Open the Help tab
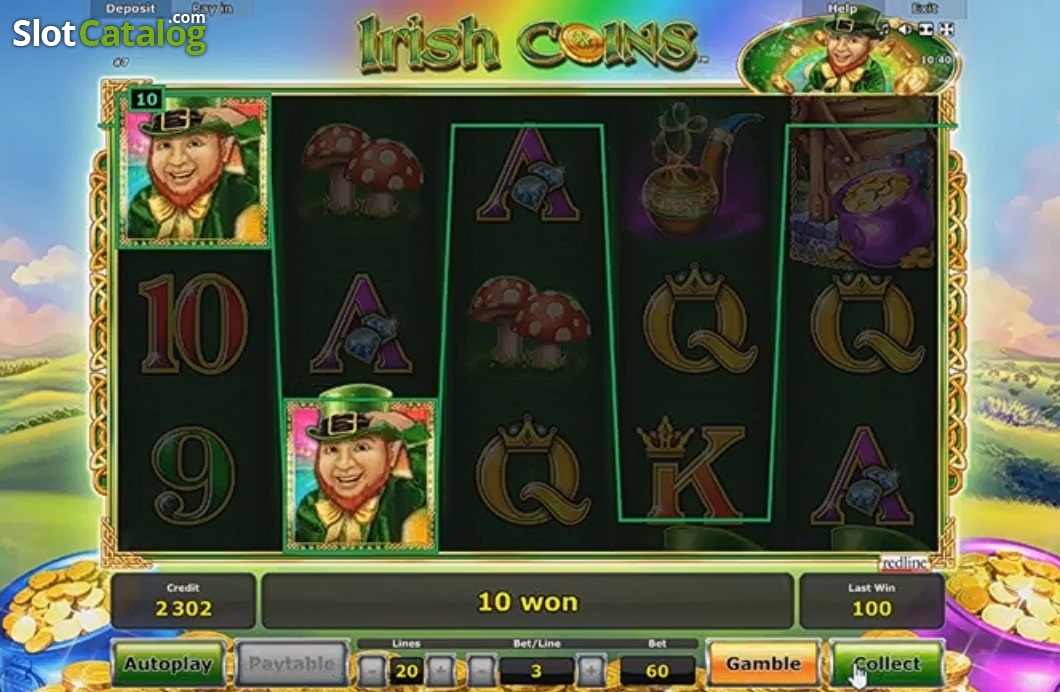The image size is (1060, 692). pos(842,8)
